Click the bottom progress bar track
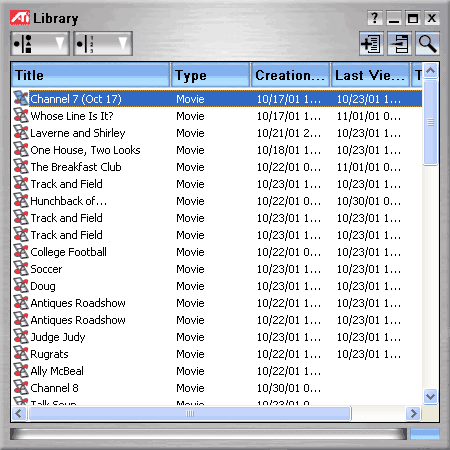Viewport: 450px width, 450px height. pos(208,434)
